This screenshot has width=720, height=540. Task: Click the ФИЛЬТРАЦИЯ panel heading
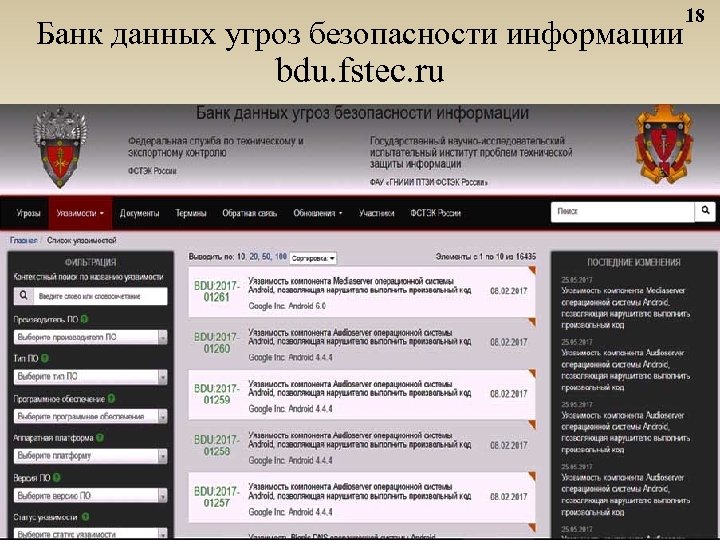click(90, 262)
